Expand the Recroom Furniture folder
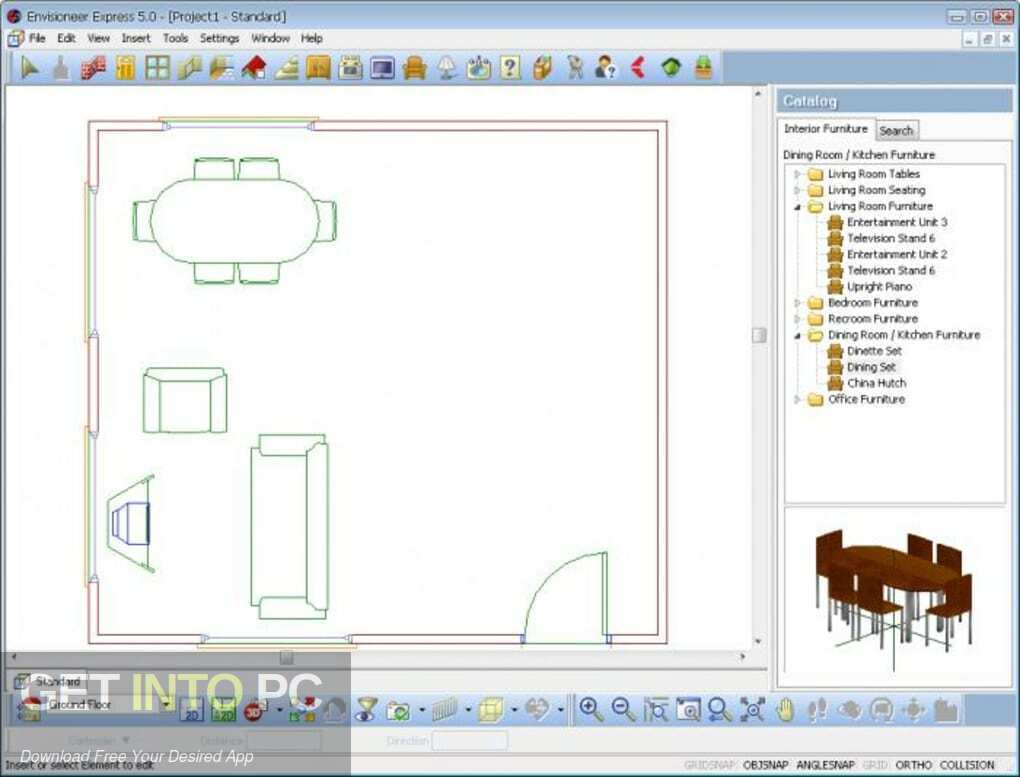This screenshot has width=1020, height=777. click(797, 319)
